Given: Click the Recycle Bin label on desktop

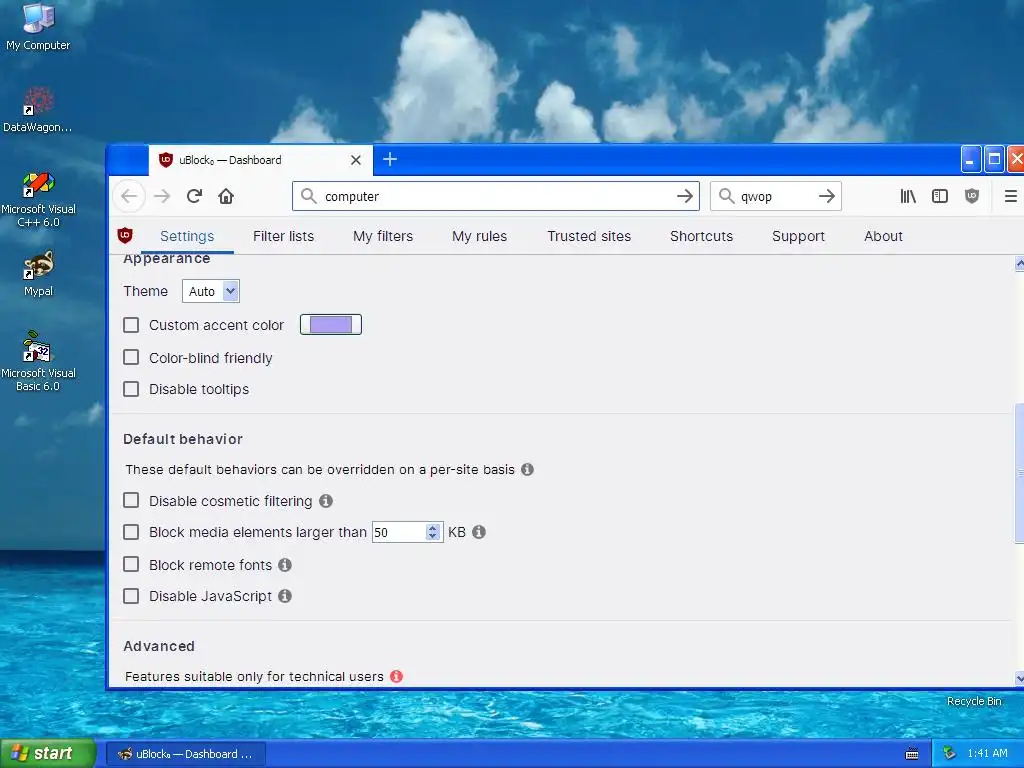Looking at the screenshot, I should (x=974, y=701).
